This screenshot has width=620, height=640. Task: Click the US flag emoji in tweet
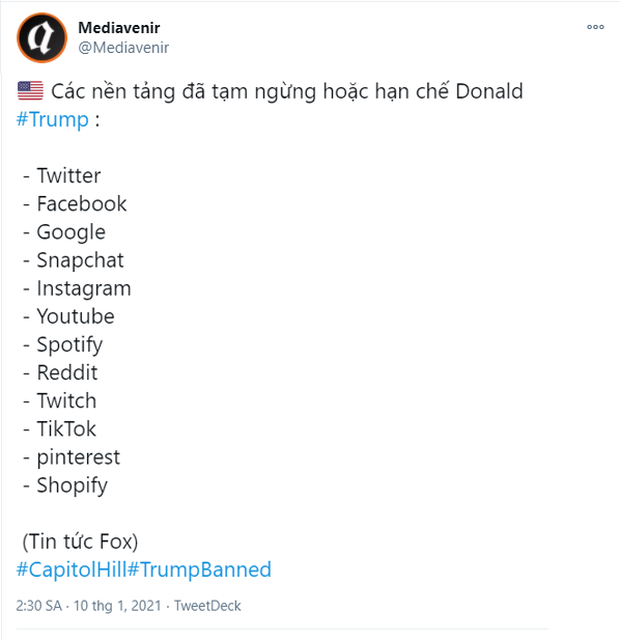(x=30, y=92)
